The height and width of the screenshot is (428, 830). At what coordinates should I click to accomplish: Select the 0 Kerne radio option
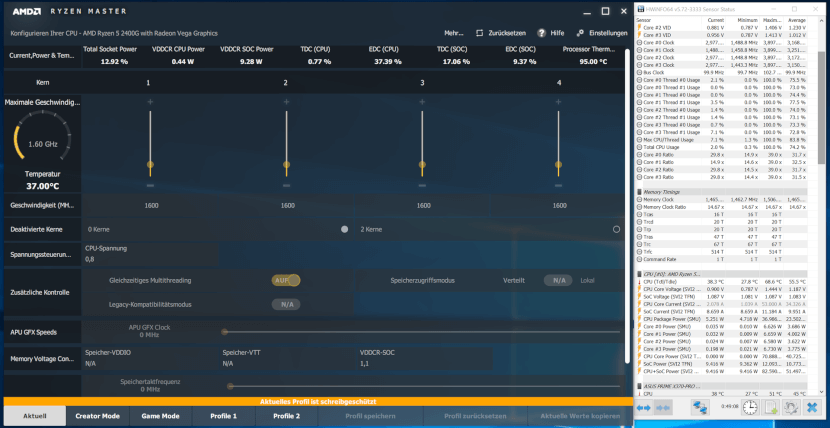coord(345,230)
